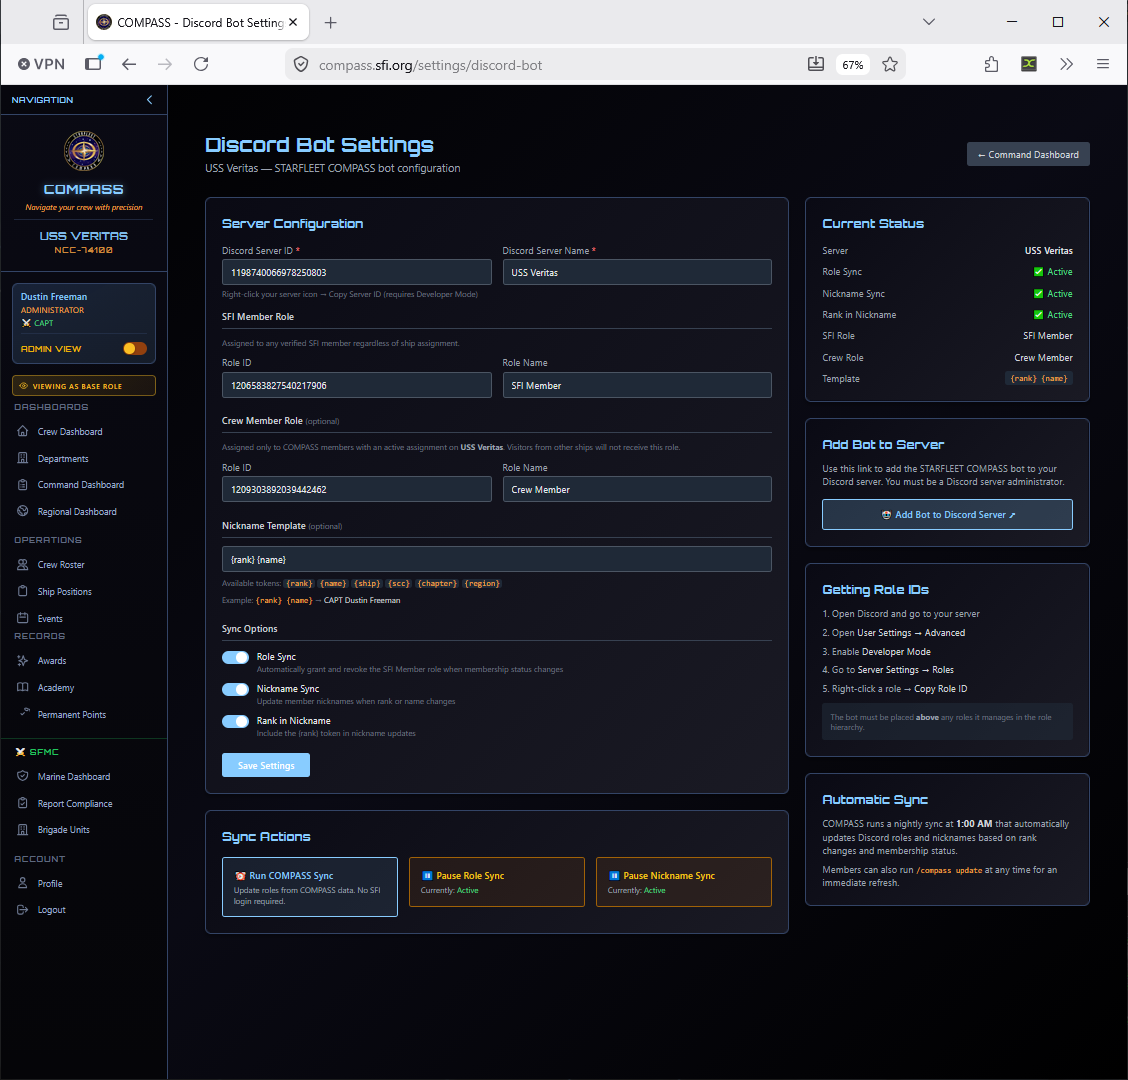Image resolution: width=1128 pixels, height=1080 pixels.
Task: Open Crew Dashboard from sidebar
Action: click(x=70, y=432)
